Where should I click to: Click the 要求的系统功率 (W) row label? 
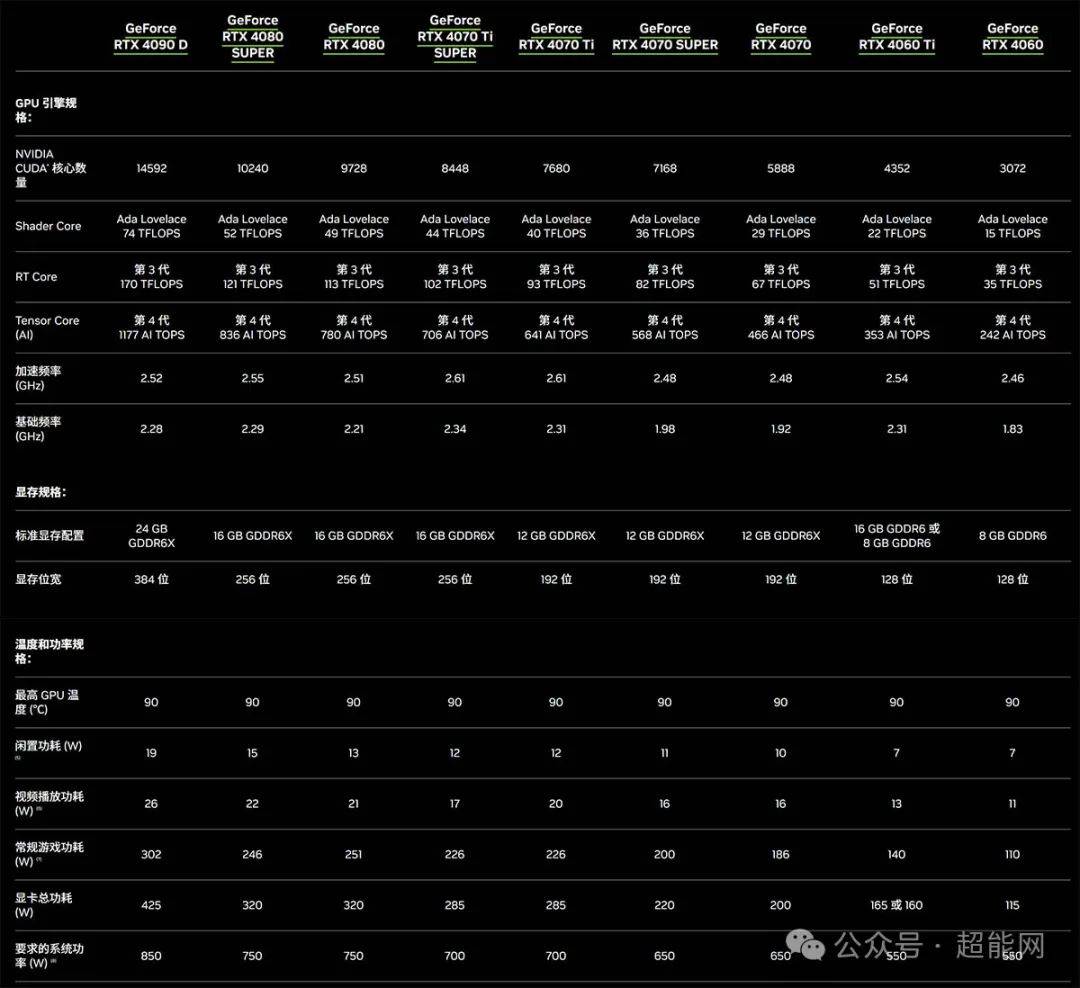(50, 956)
